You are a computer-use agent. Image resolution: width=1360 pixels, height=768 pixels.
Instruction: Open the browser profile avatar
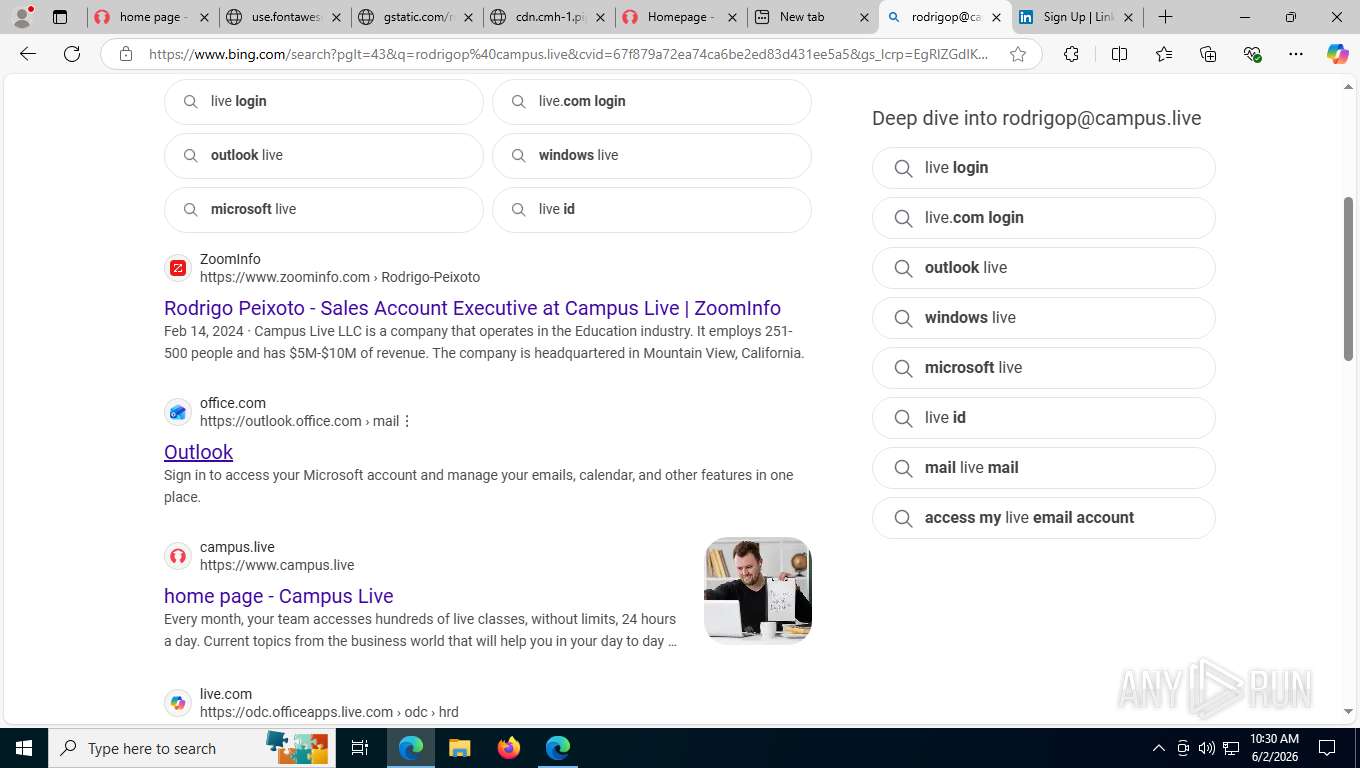22,16
